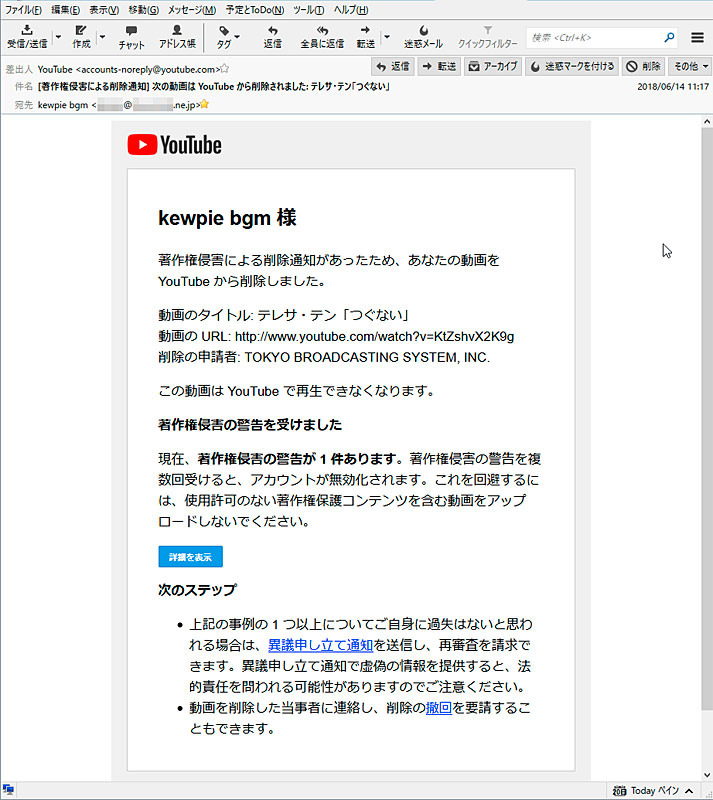Screen dimensions: 713x800
Task: Click the kewpie bgm 様 heading
Action: coord(227,218)
